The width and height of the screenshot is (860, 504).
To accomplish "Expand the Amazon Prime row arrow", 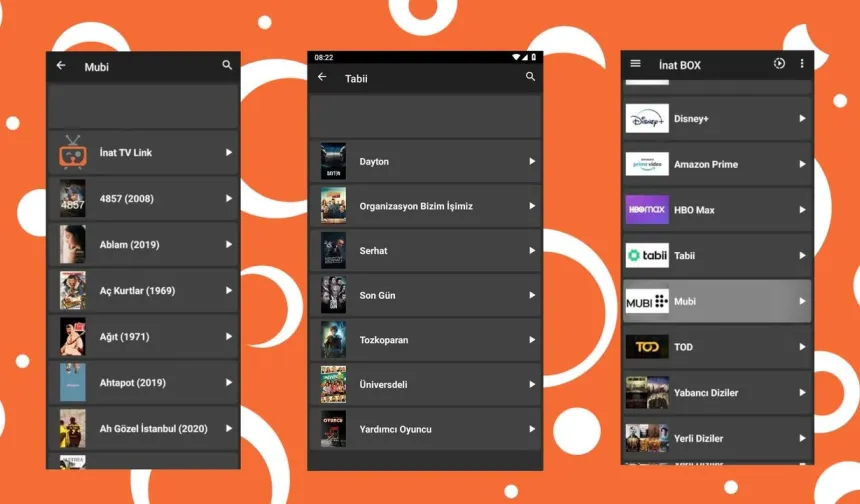I will coord(802,164).
